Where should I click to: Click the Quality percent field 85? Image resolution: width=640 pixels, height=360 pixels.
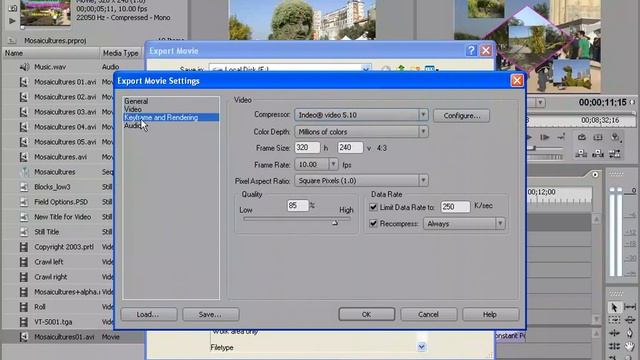point(298,205)
